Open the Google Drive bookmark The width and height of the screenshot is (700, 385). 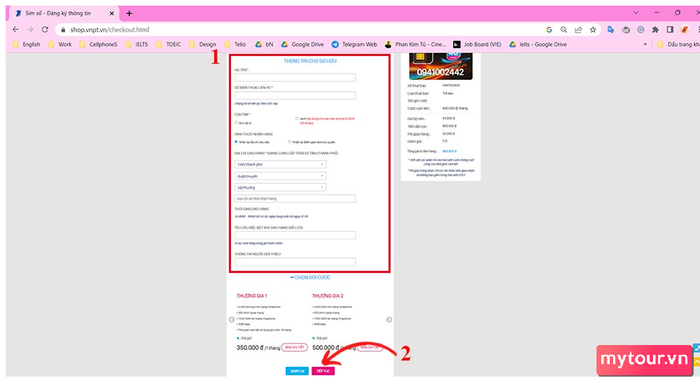[302, 44]
